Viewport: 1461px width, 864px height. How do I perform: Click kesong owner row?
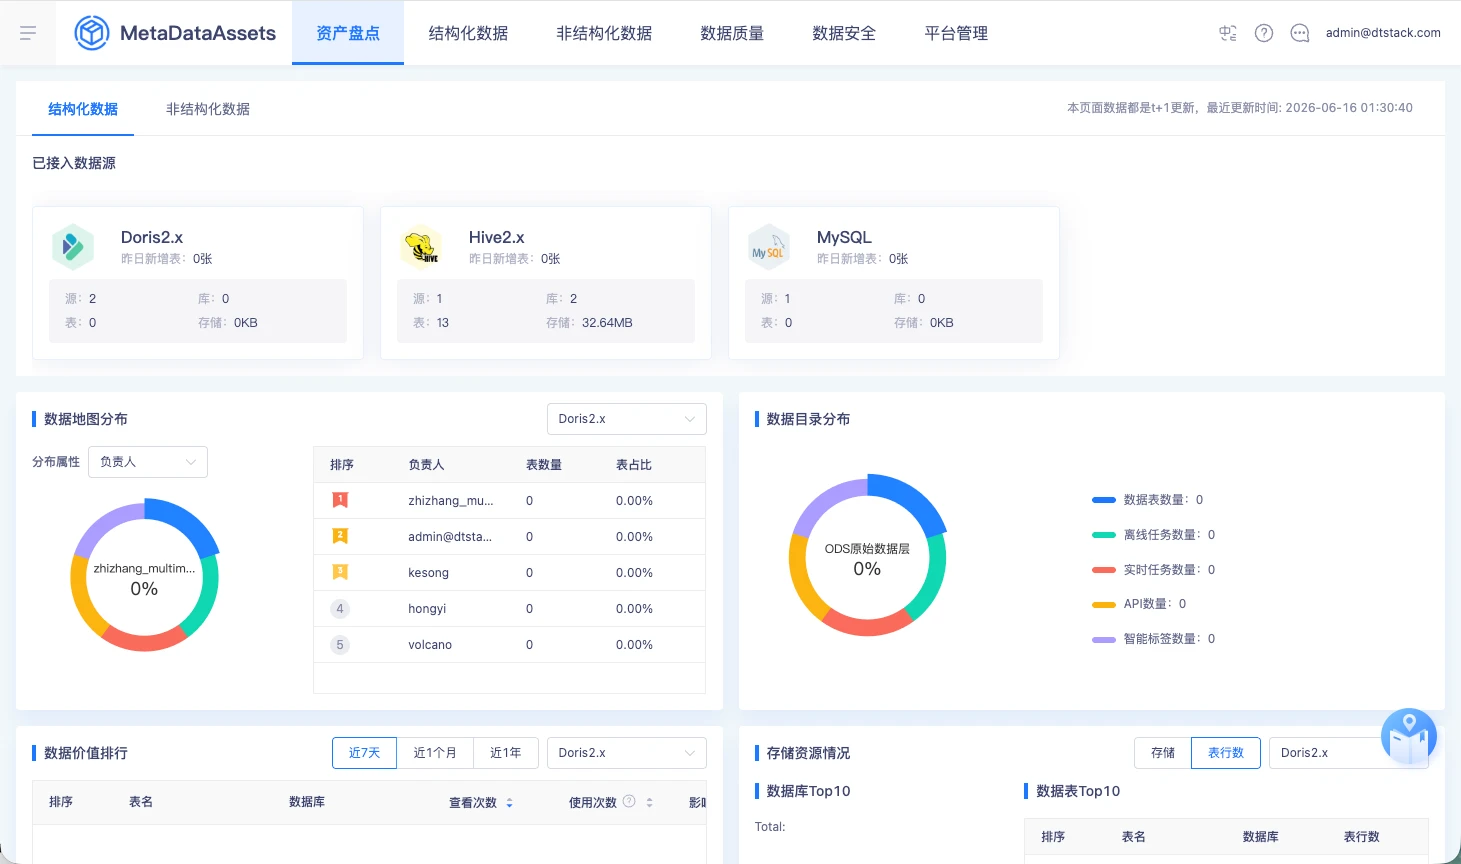509,572
